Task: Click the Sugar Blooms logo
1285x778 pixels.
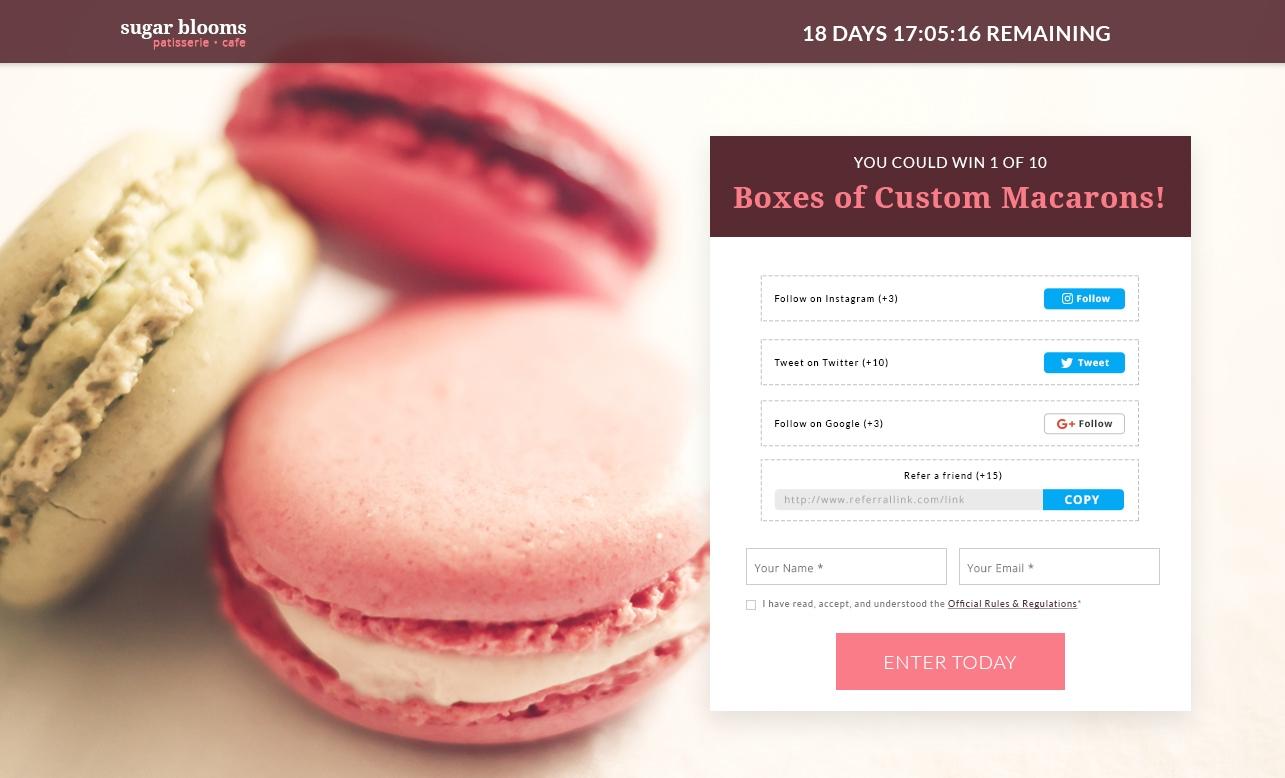Action: [183, 33]
